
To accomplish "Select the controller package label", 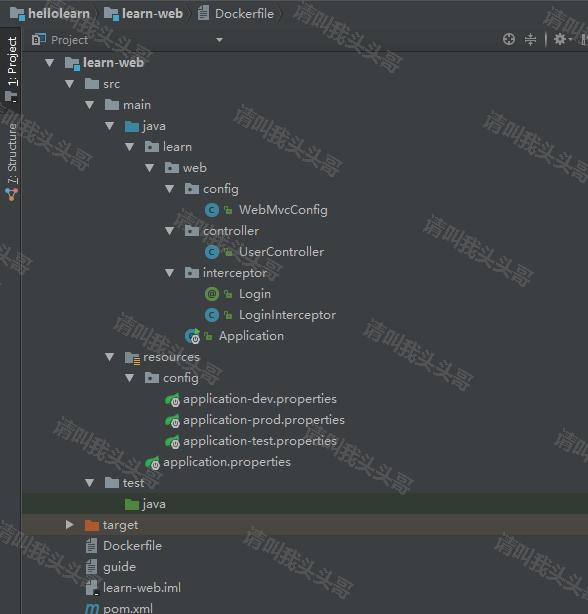I will pyautogui.click(x=231, y=231).
